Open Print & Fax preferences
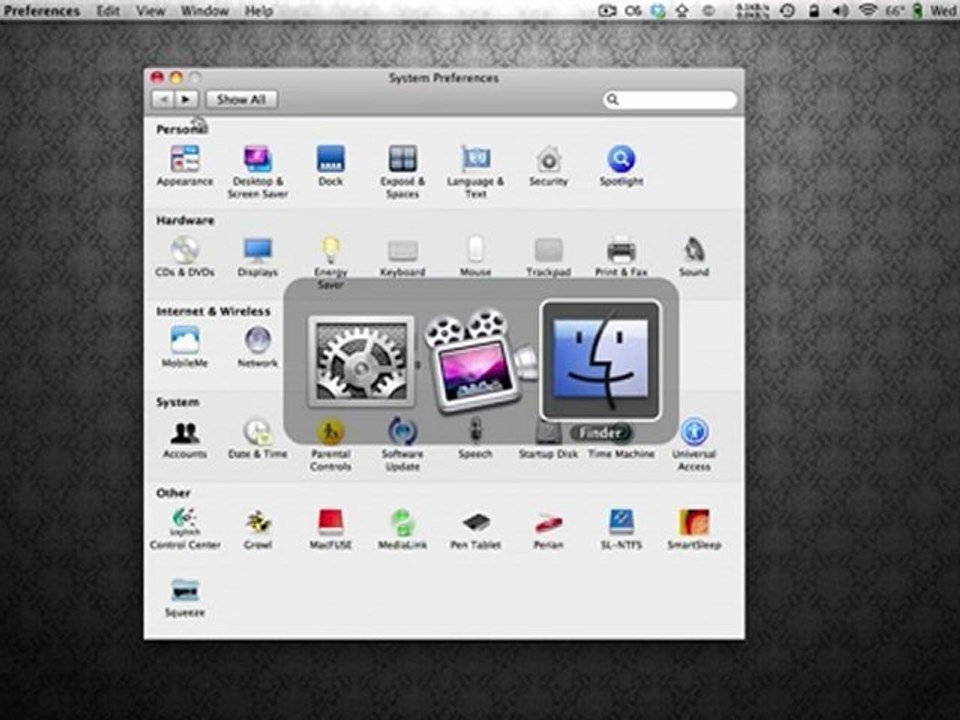960x720 pixels. 621,257
